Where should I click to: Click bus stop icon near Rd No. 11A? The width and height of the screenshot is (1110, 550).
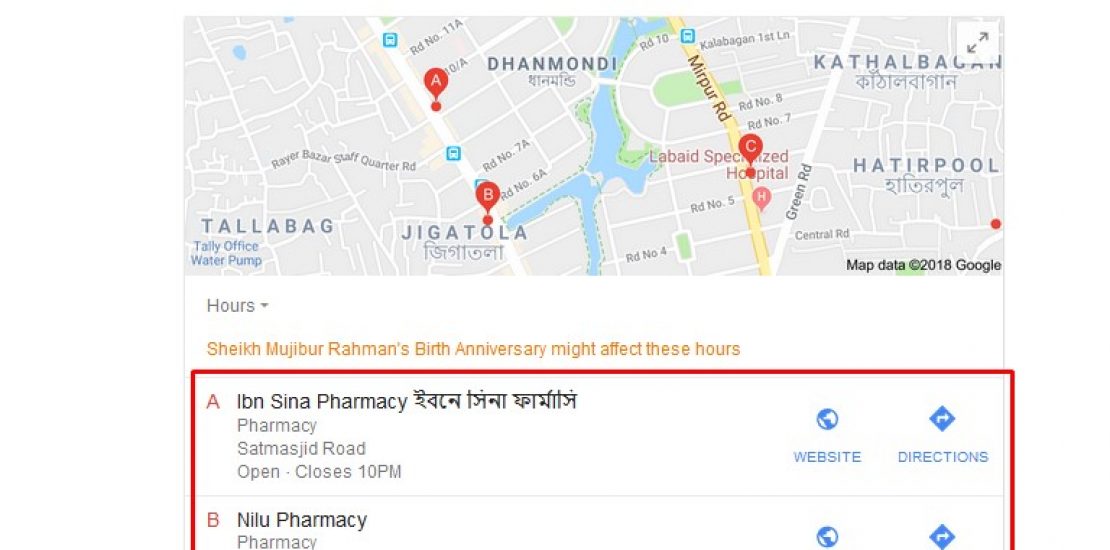pos(389,40)
